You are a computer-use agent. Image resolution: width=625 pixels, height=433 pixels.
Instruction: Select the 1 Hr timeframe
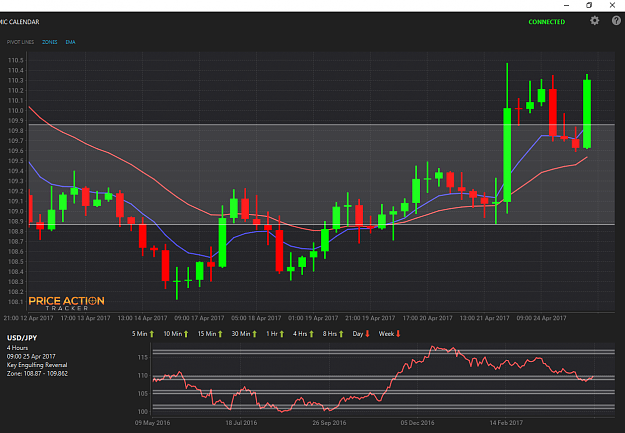pyautogui.click(x=272, y=334)
